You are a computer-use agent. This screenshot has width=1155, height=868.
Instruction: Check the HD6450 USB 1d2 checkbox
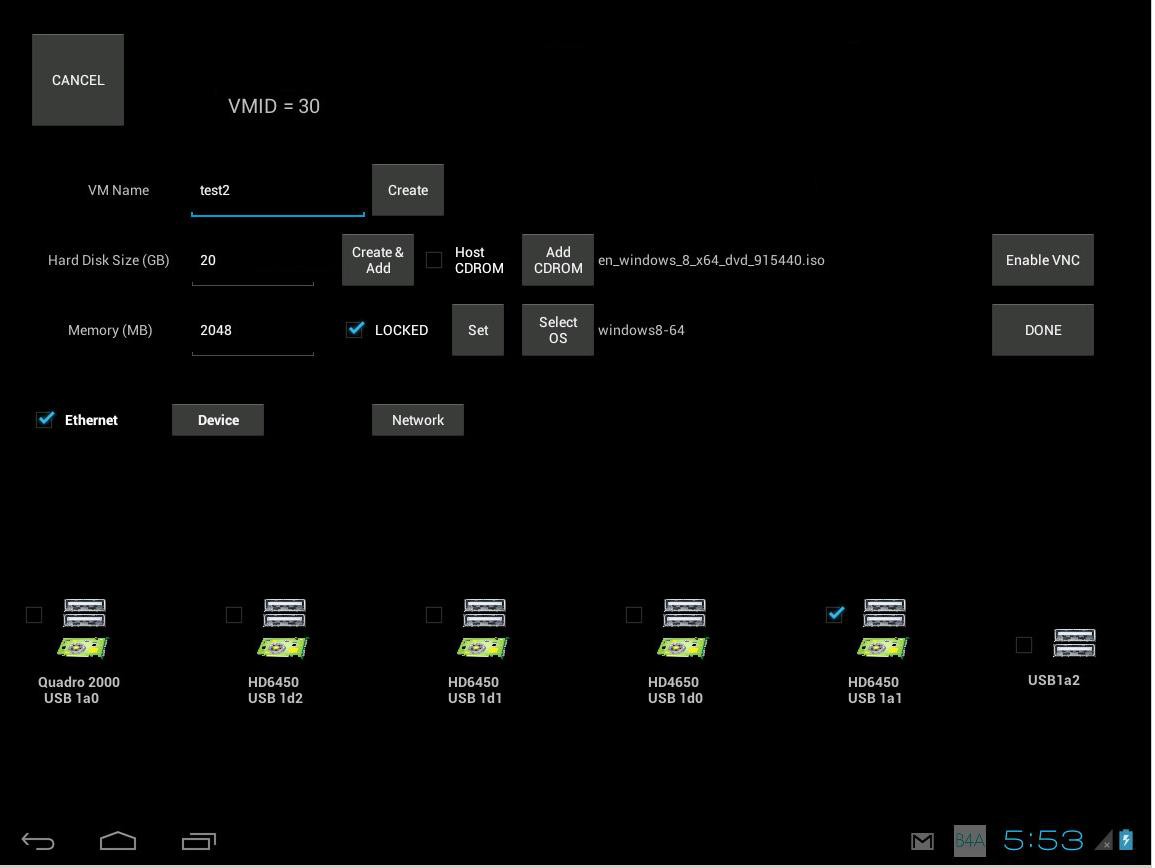tap(234, 615)
